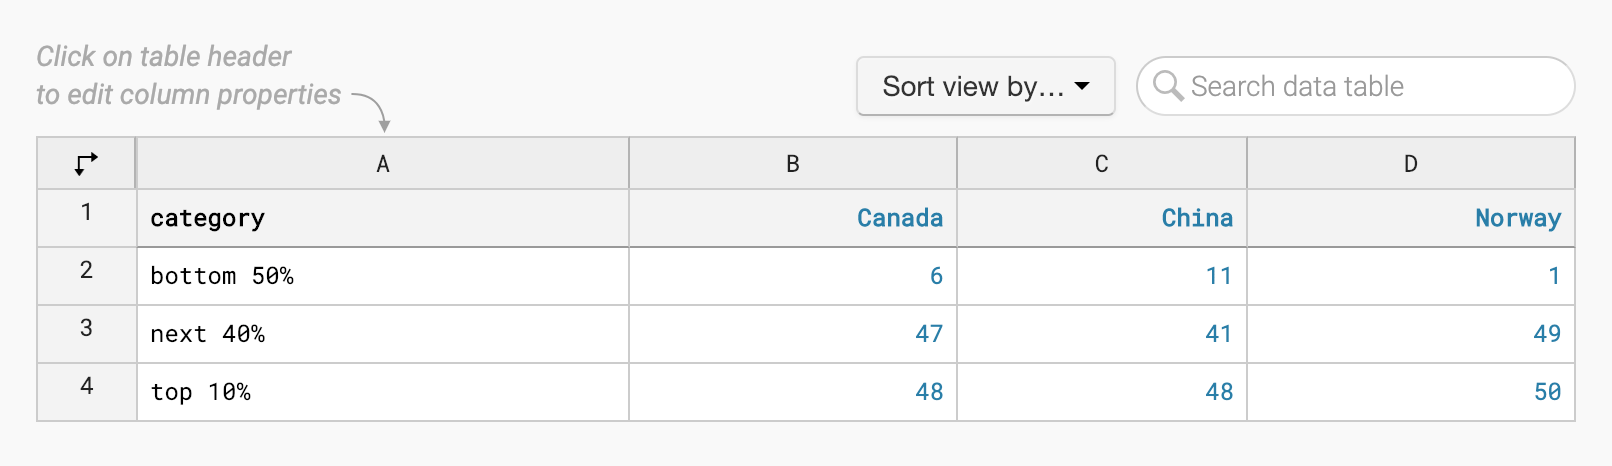The width and height of the screenshot is (1612, 466).
Task: Open the Sort view by dropdown
Action: [x=985, y=86]
